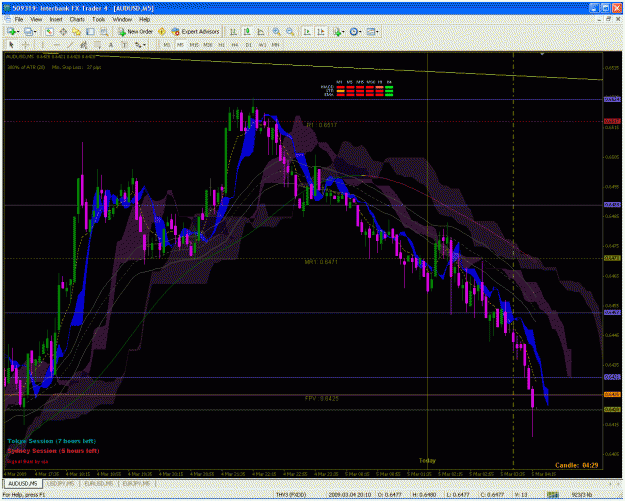The height and width of the screenshot is (501, 625).
Task: Switch chart to candlestick style
Action: tap(247, 31)
